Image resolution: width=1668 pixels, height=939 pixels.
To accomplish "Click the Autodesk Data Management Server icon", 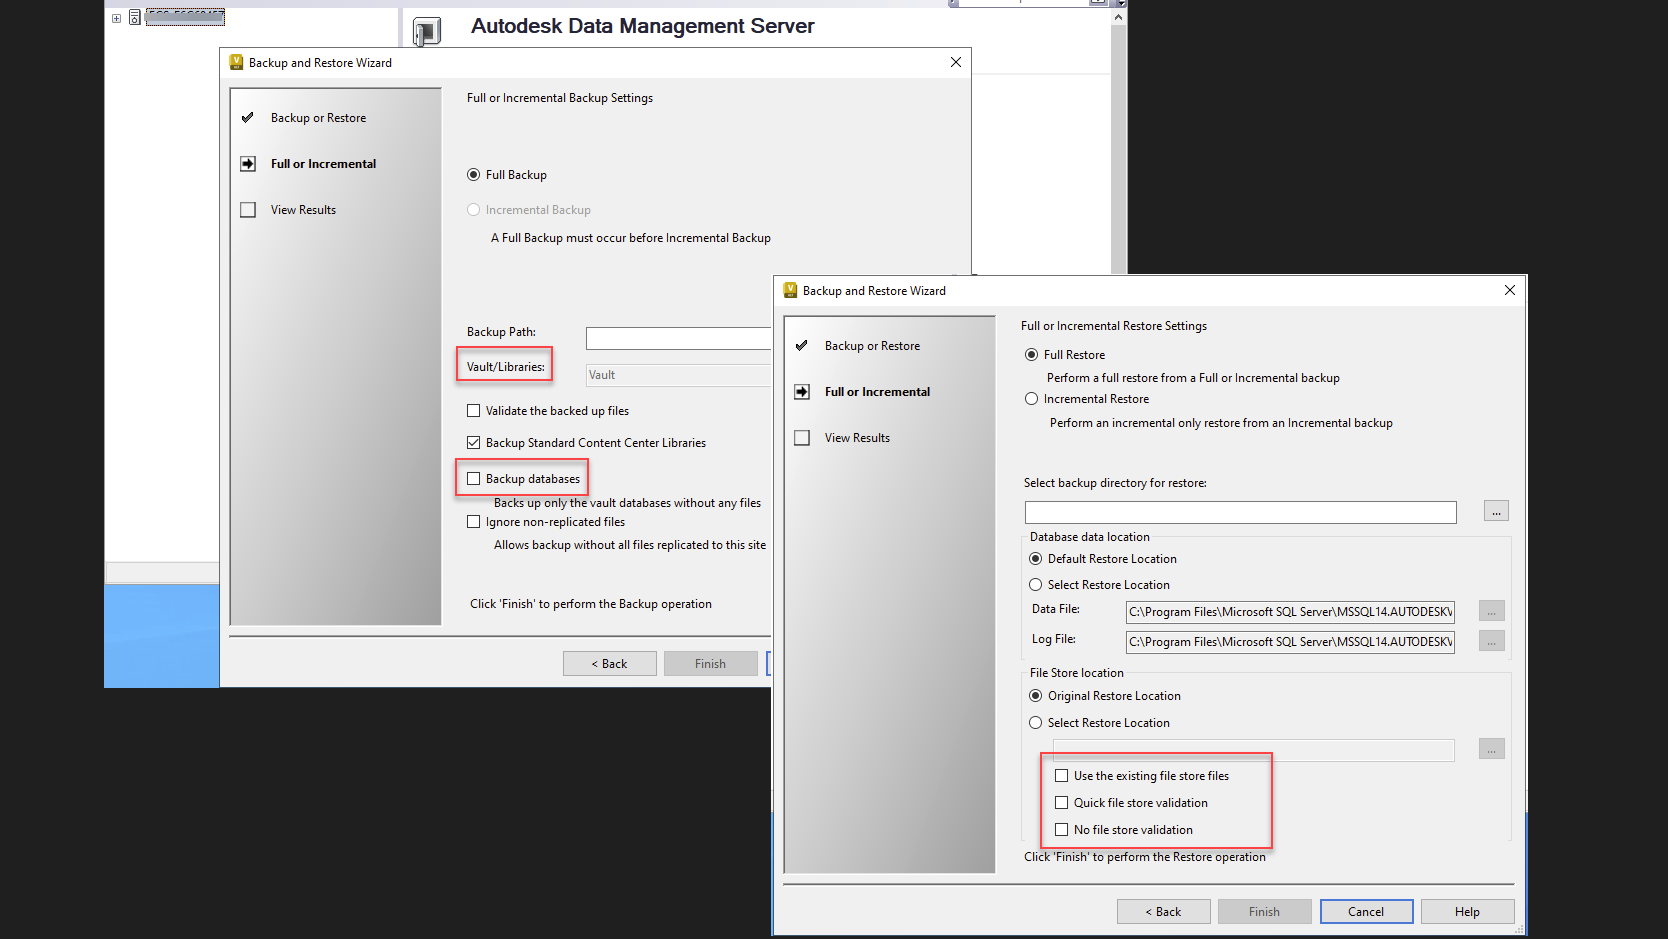I will click(x=427, y=31).
